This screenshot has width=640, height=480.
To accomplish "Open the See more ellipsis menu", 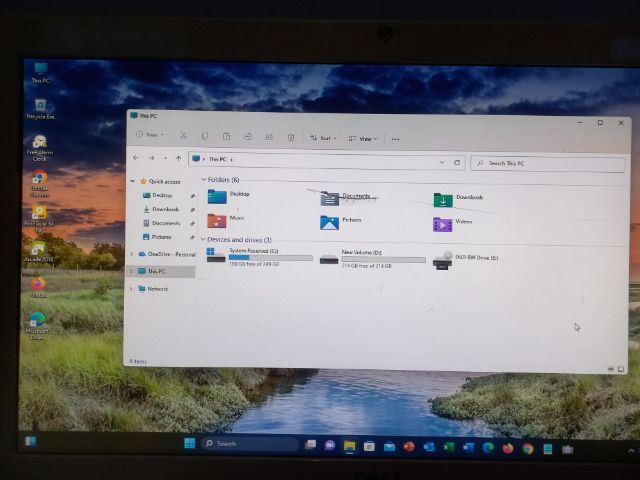I will coord(395,139).
